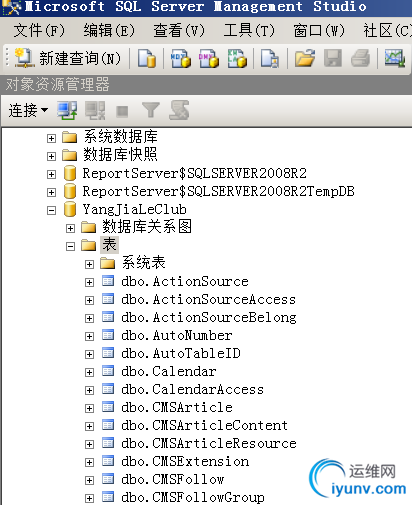Expand the dbo.CMSArticle table node
The image size is (412, 505).
pyautogui.click(x=89, y=408)
